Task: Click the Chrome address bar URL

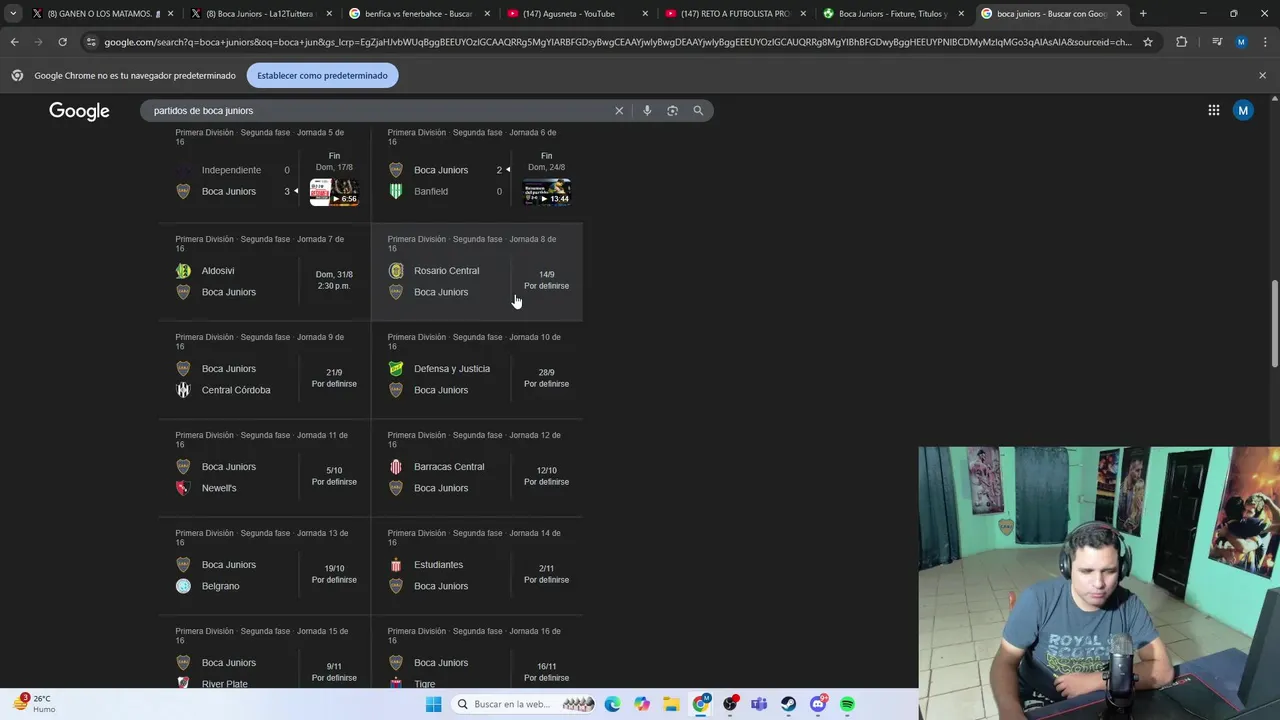Action: [617, 42]
